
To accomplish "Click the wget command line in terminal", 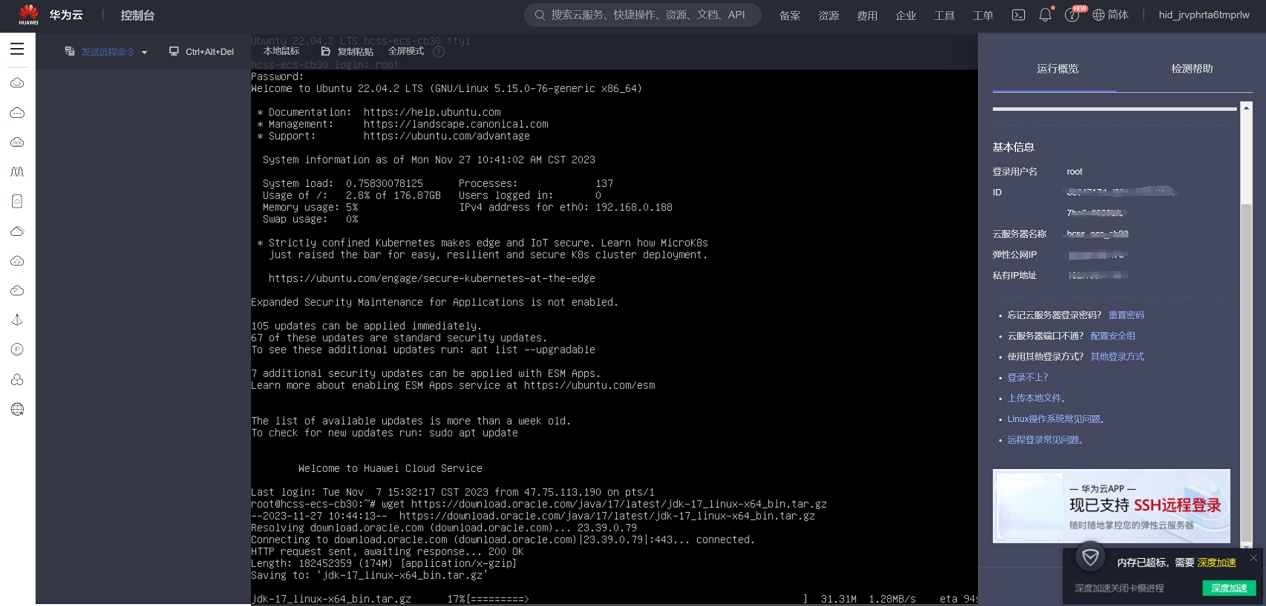I will (539, 504).
